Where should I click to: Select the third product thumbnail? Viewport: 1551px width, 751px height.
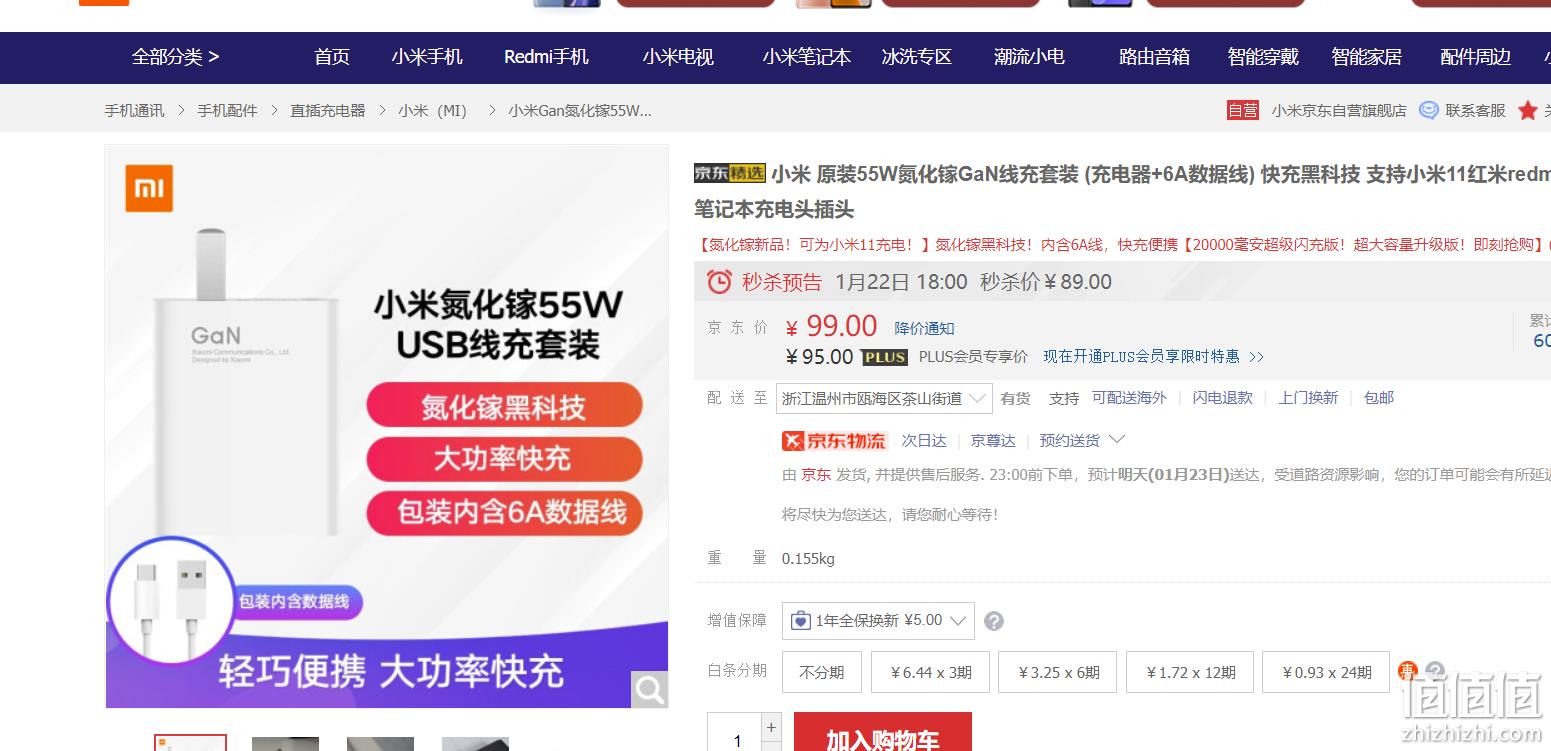[380, 744]
